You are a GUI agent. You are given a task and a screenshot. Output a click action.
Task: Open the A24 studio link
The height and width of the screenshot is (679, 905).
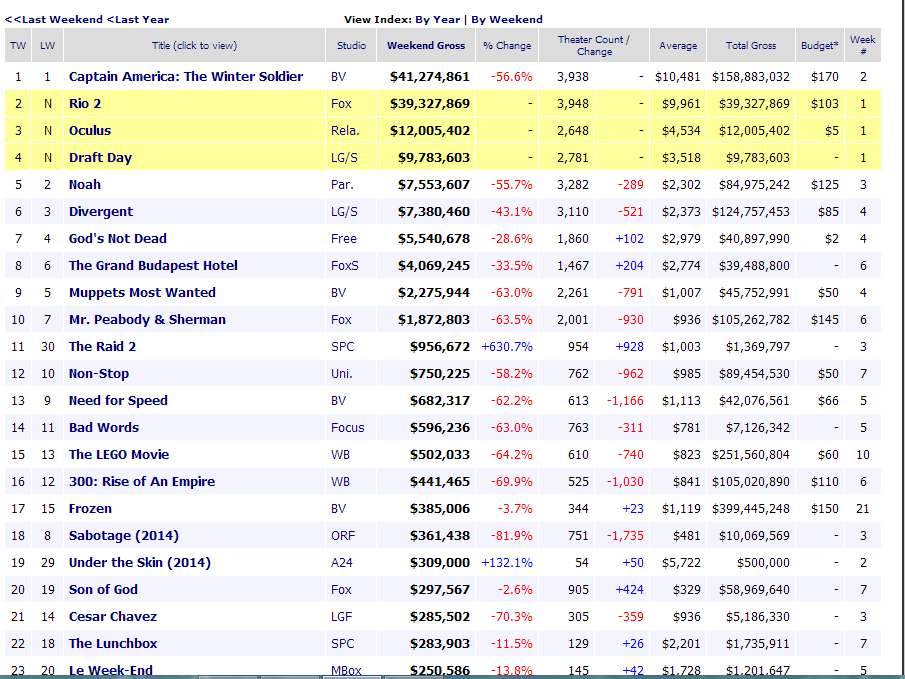[342, 563]
